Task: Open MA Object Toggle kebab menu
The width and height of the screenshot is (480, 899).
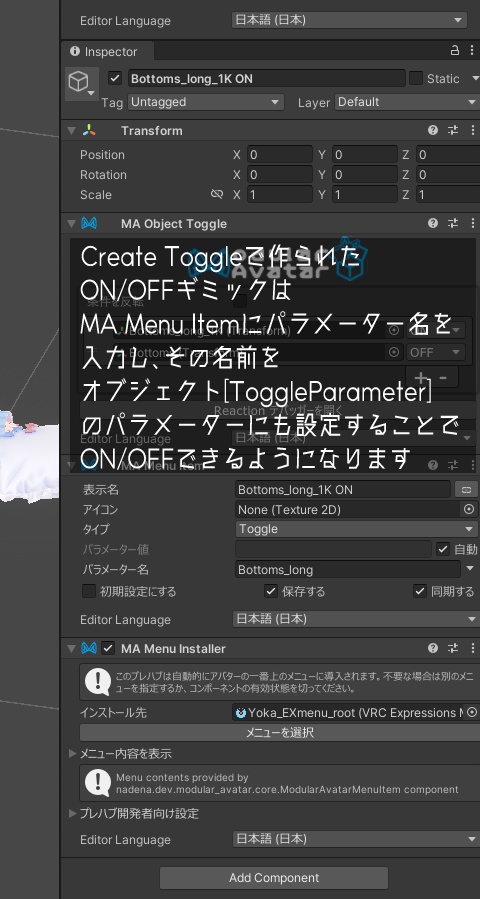Action: point(472,224)
